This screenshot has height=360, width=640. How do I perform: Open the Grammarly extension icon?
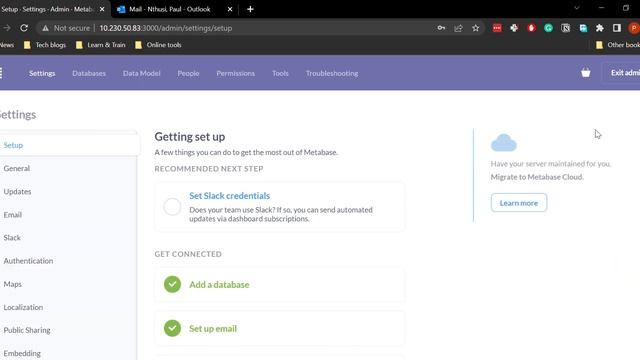coord(548,28)
